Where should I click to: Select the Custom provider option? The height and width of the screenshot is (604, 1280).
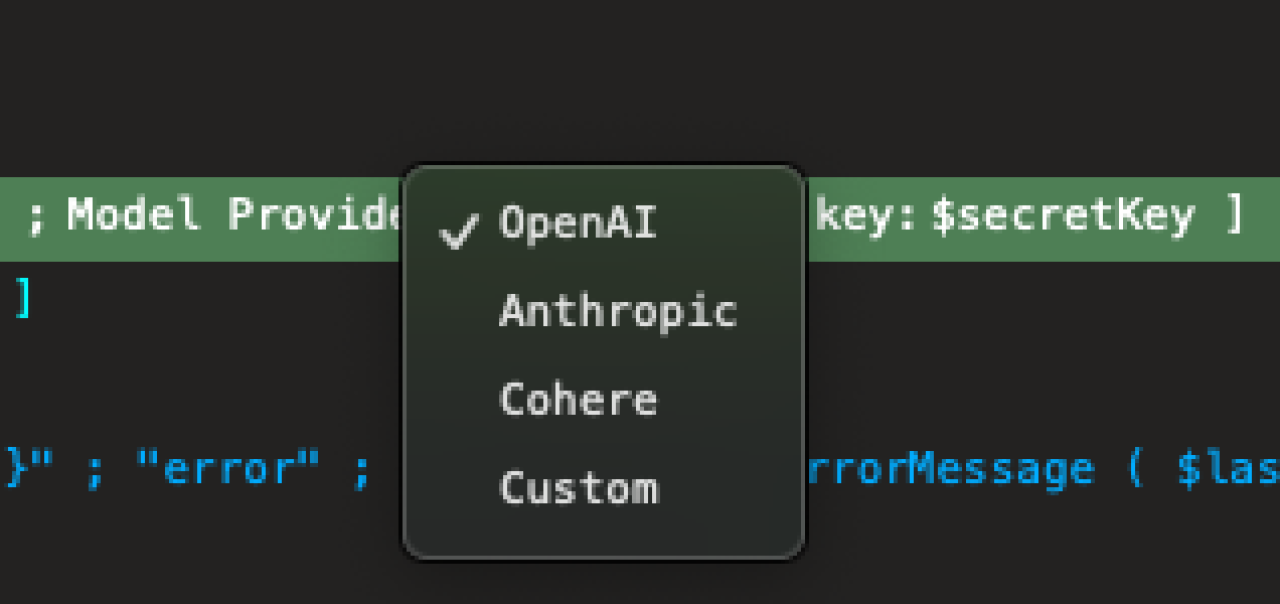tap(579, 488)
